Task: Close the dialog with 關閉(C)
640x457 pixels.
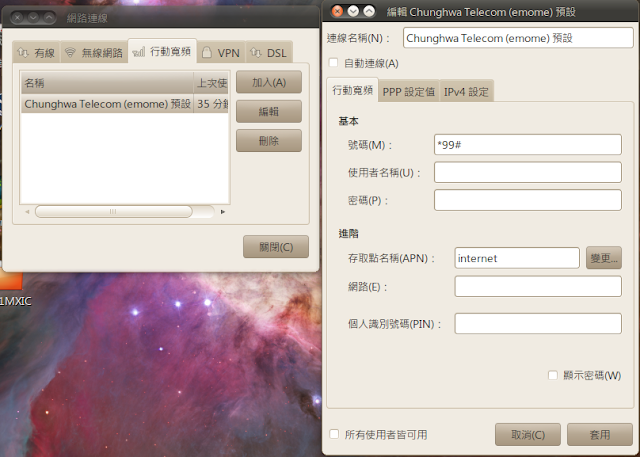Action: [x=276, y=246]
